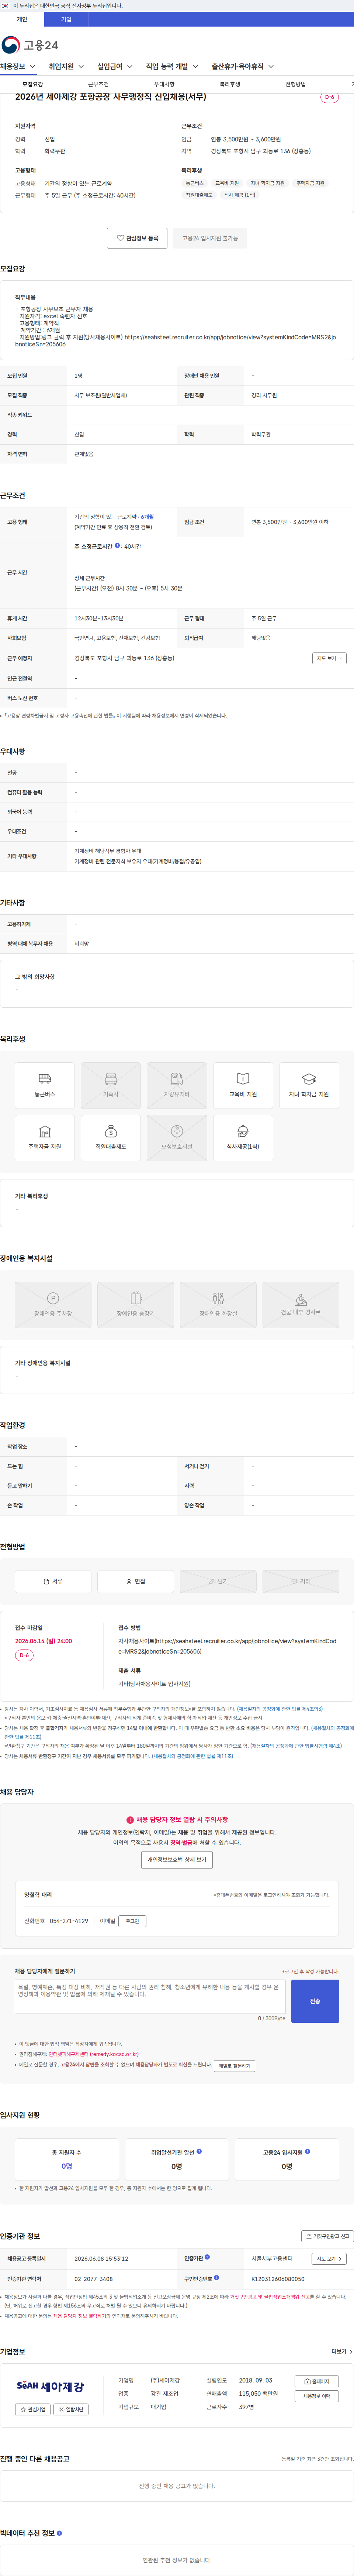The width and height of the screenshot is (354, 2576).
Task: Switch to the 개인 tab
Action: [x=22, y=19]
